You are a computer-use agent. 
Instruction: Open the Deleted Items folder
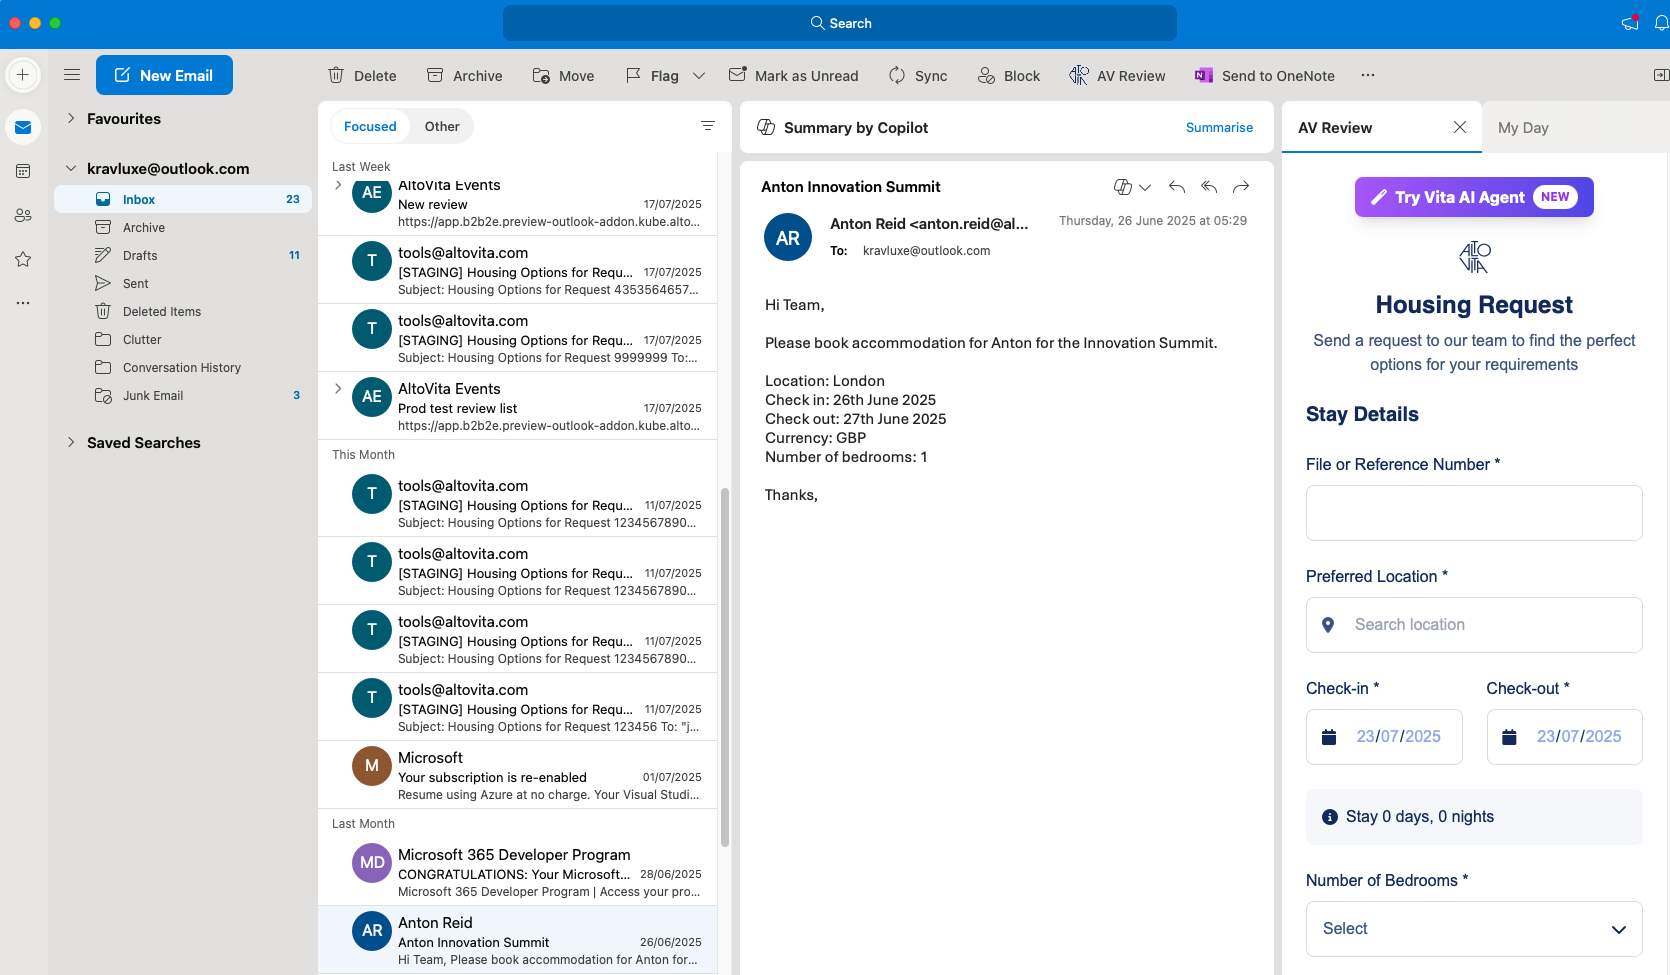[183, 311]
